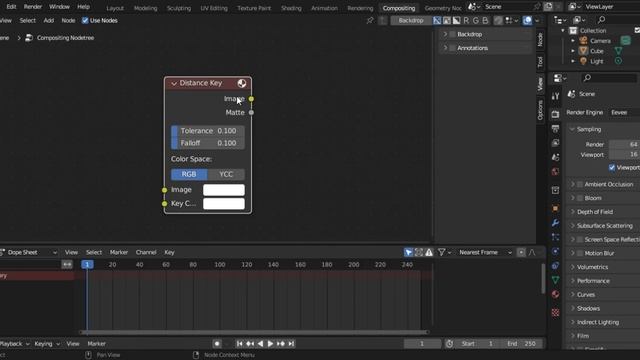Open the Help menu

84,7
